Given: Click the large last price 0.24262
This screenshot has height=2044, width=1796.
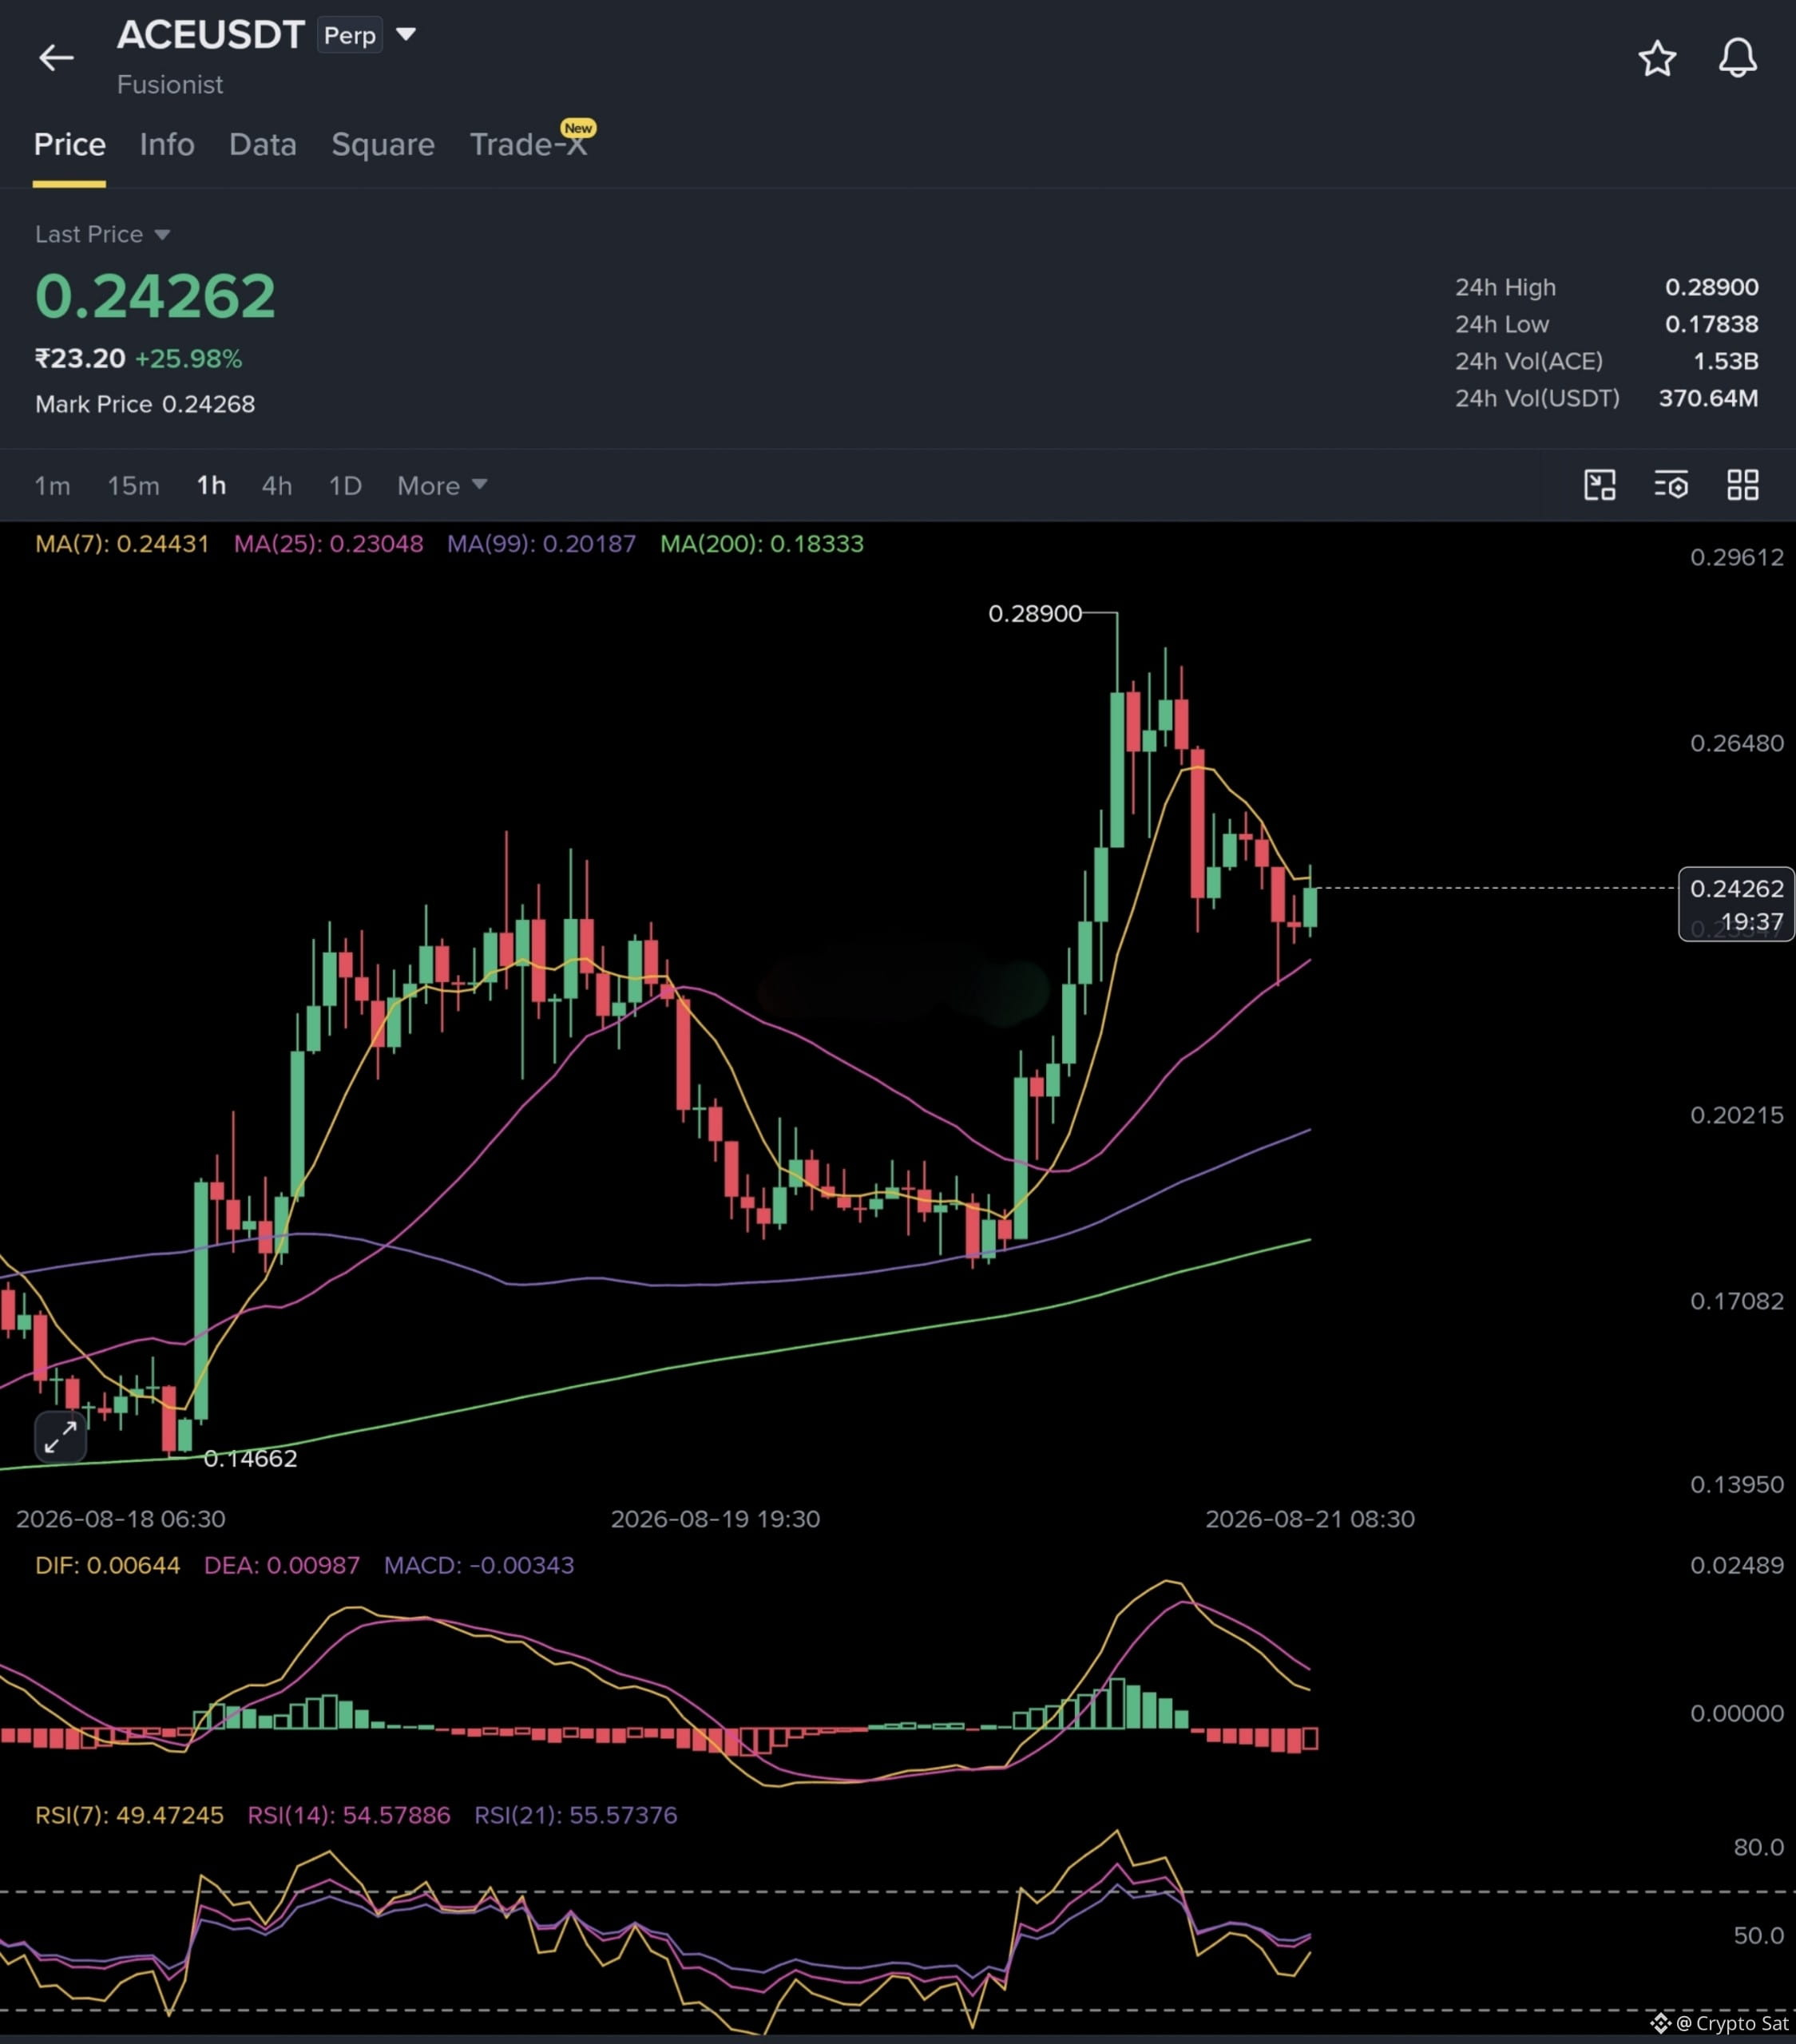Looking at the screenshot, I should point(155,296).
